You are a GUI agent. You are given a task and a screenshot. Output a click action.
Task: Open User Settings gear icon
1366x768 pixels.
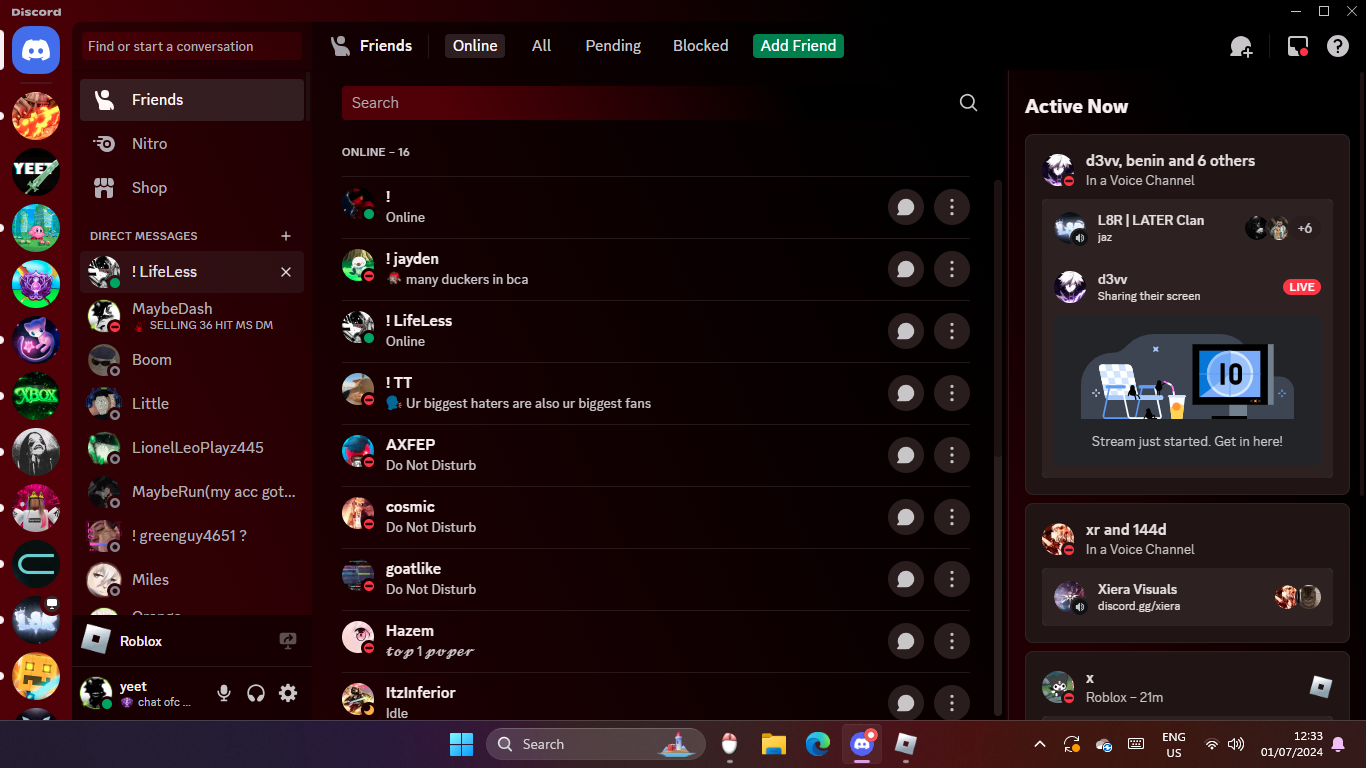[288, 693]
